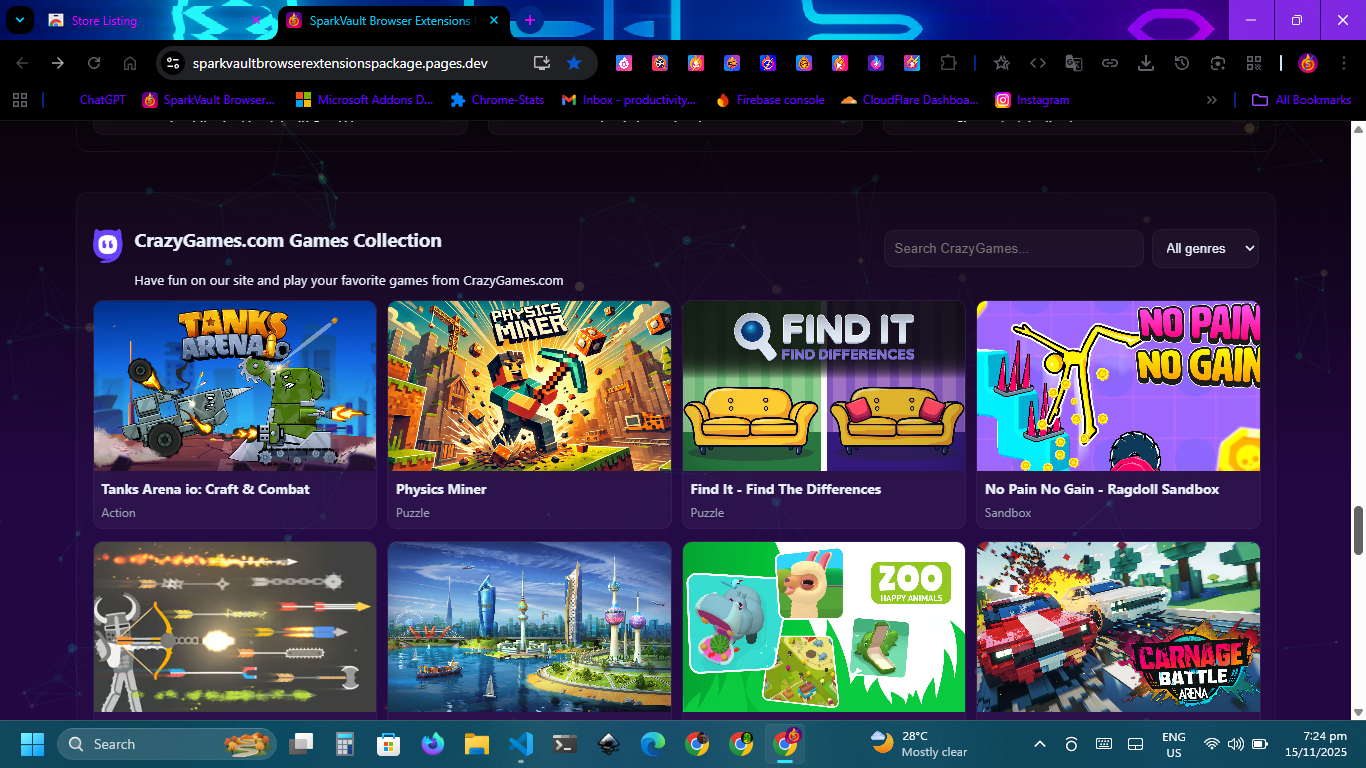Click the copy link icon in toolbar
The image size is (1366, 768).
tap(1110, 63)
